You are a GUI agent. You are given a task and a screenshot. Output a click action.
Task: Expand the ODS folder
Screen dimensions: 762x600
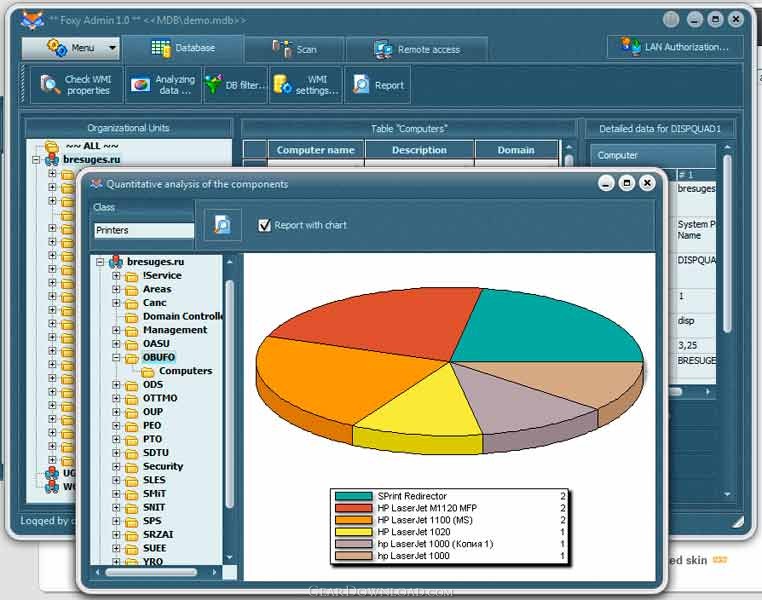point(116,385)
